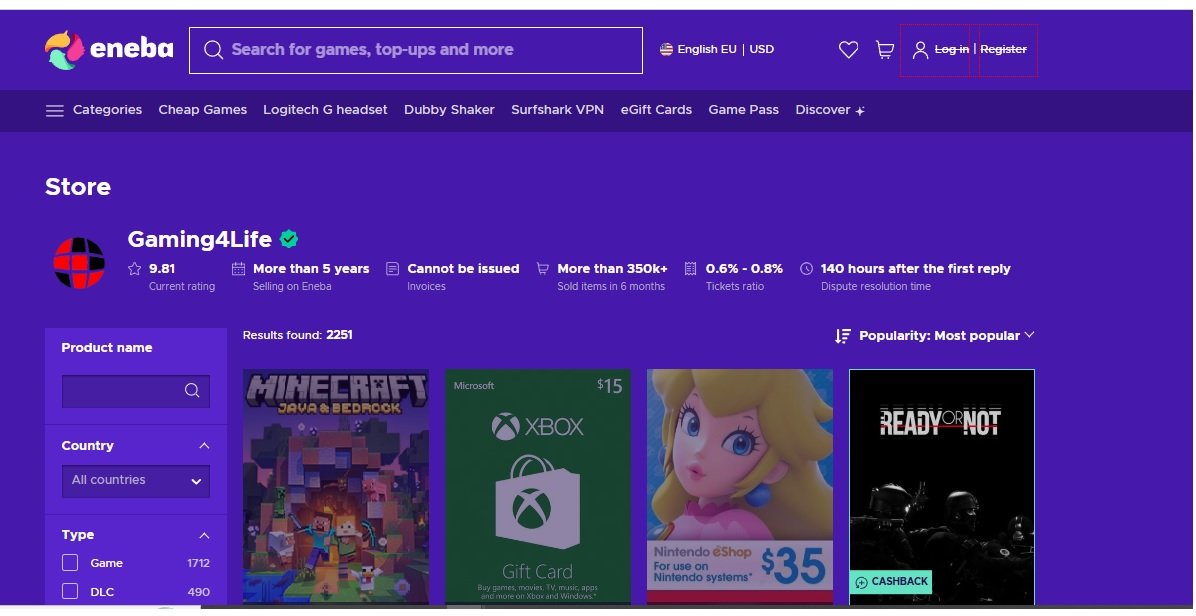This screenshot has height=616, width=1196.
Task: Click the sort order icon beside Popularity
Action: pyautogui.click(x=843, y=336)
